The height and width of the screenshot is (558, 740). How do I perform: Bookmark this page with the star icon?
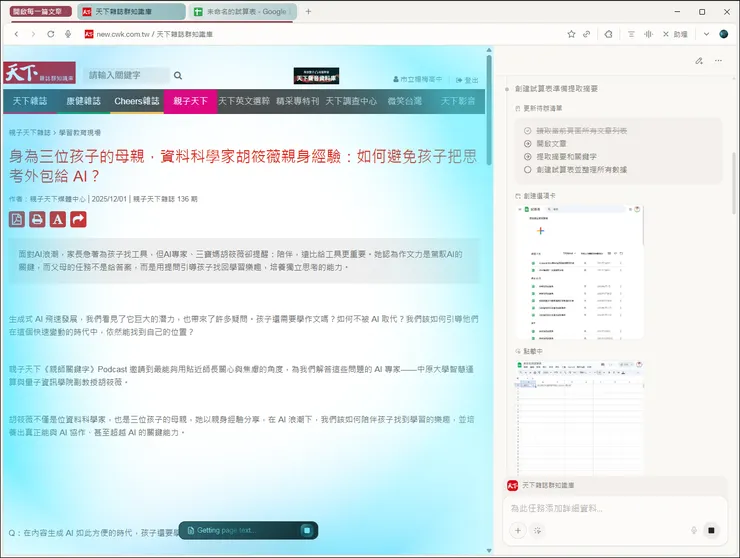click(x=571, y=34)
